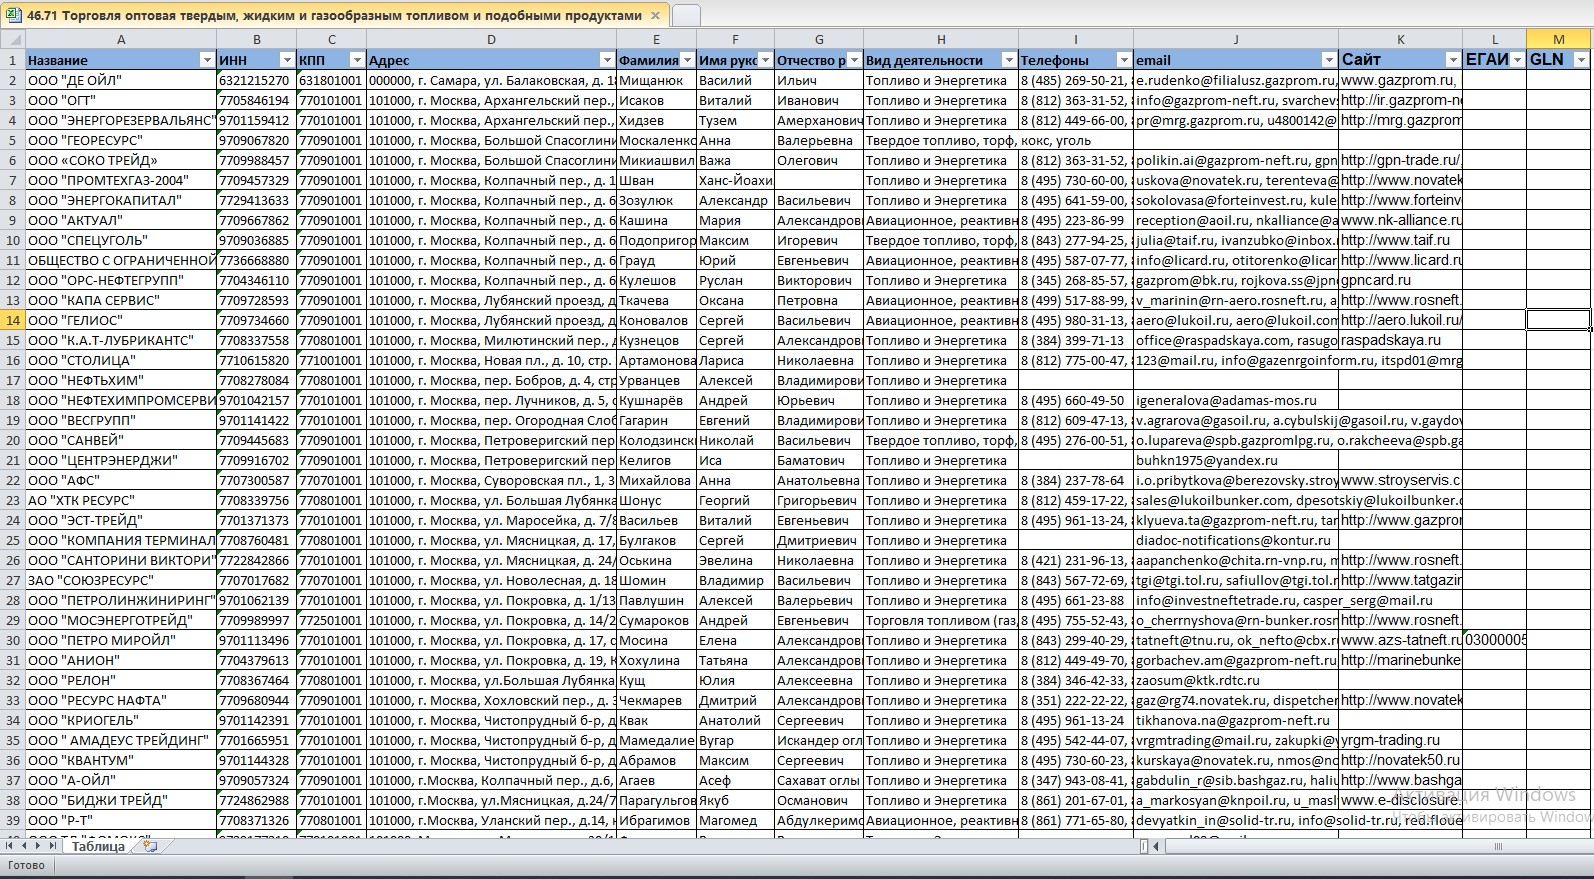The image size is (1594, 879).
Task: Select cell ООО "СТОЛИЦА"
Action: click(x=121, y=360)
